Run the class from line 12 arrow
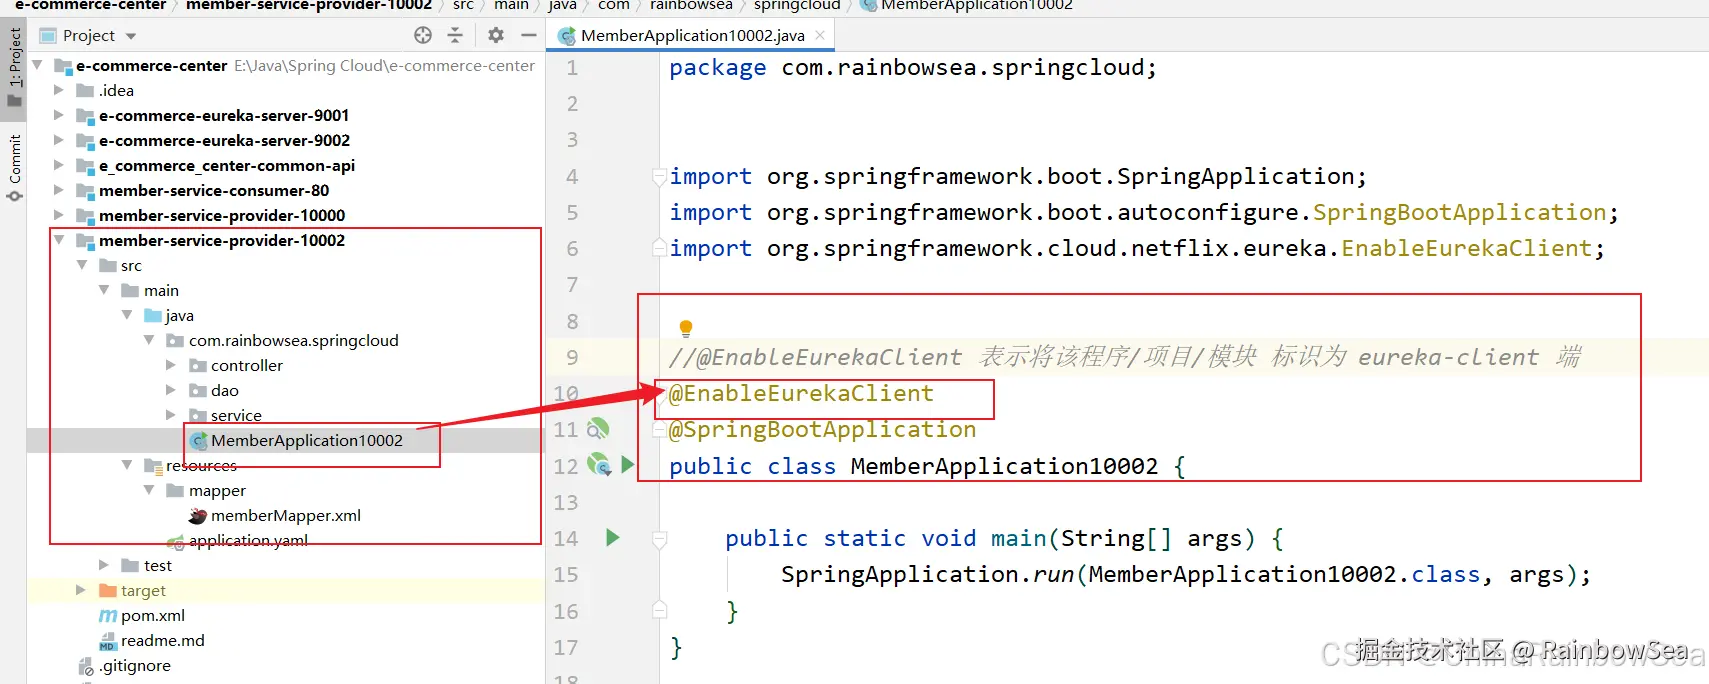Image resolution: width=1709 pixels, height=684 pixels. pos(628,465)
